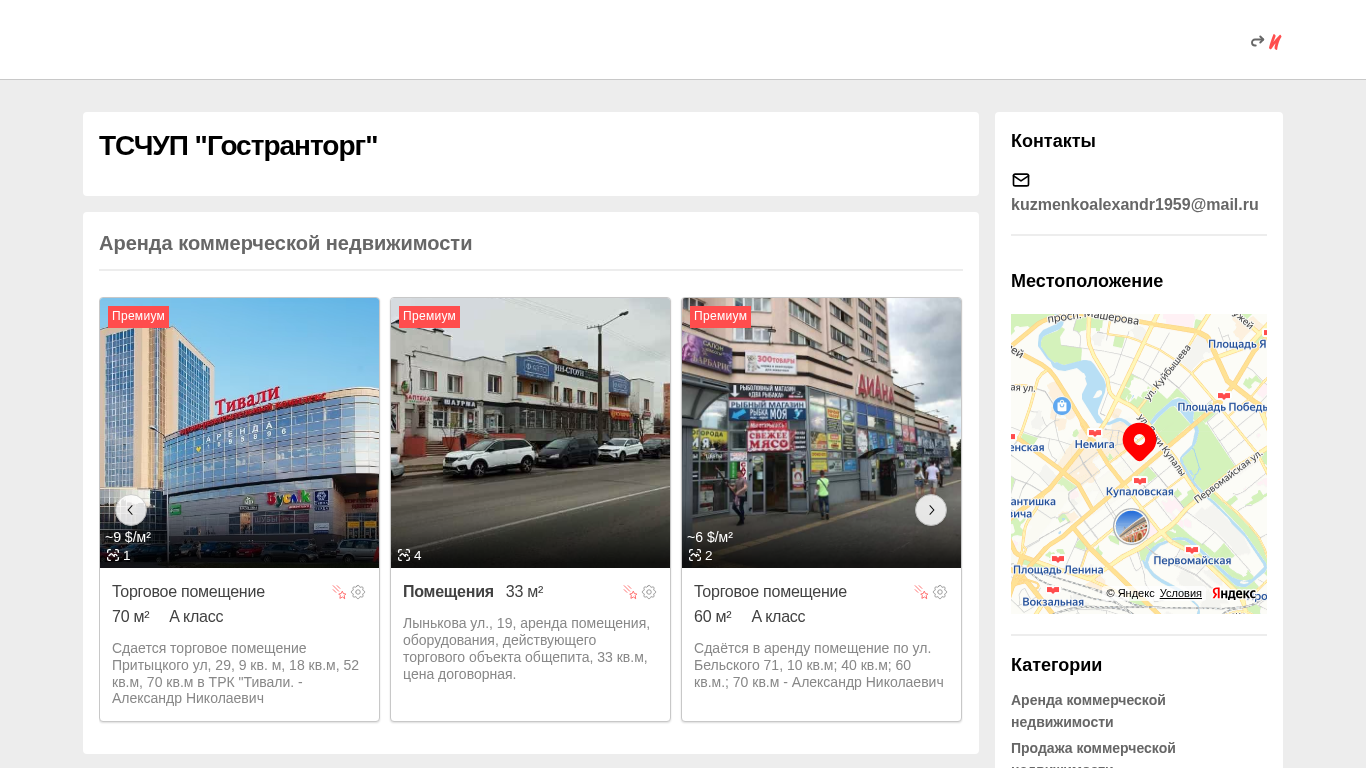Click the 'А класс' label on the 60 м² listing
Viewport: 1366px width, 768px height.
[x=778, y=616]
